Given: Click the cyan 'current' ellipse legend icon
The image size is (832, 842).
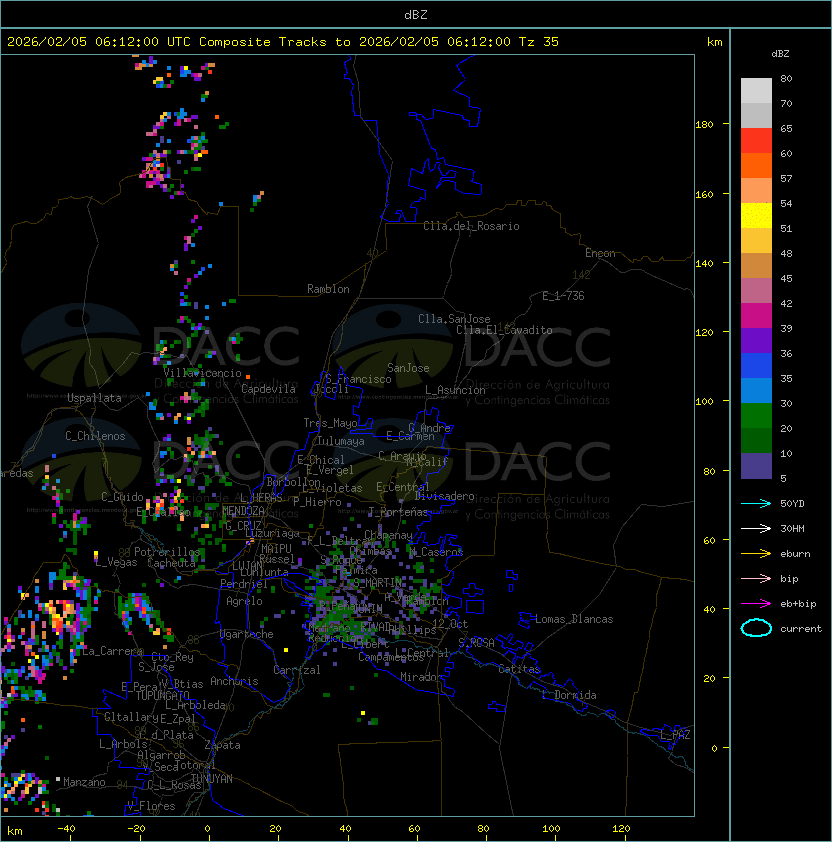Looking at the screenshot, I should point(756,628).
